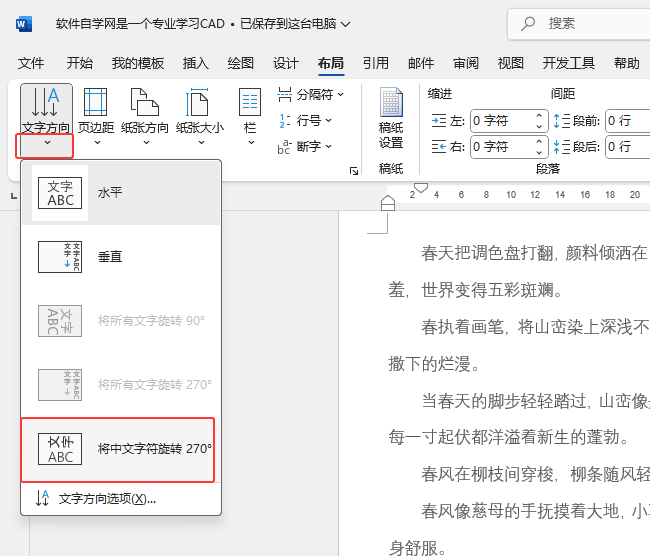Click the Layout (布局) tab
Screen dimensions: 650x556
pos(331,63)
